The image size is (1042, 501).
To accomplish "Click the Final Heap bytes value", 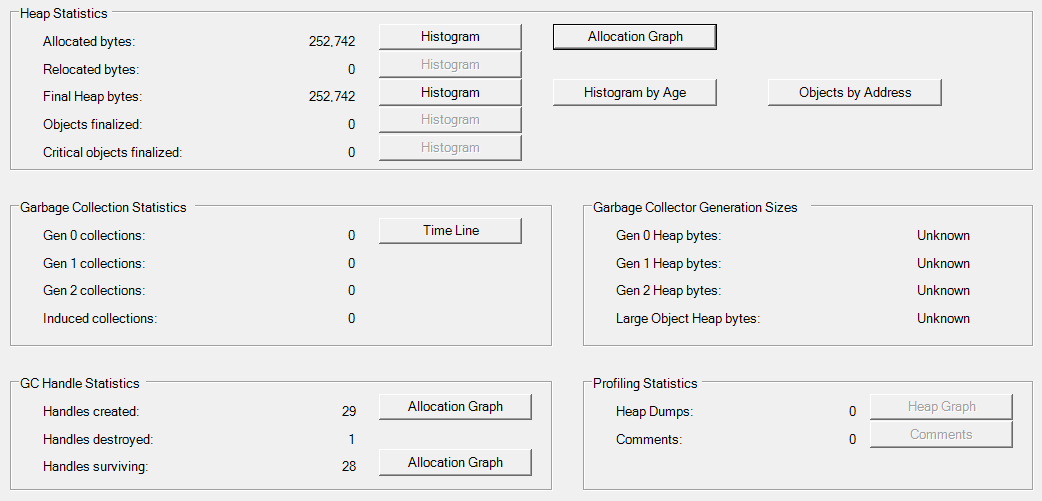I will pos(332,96).
